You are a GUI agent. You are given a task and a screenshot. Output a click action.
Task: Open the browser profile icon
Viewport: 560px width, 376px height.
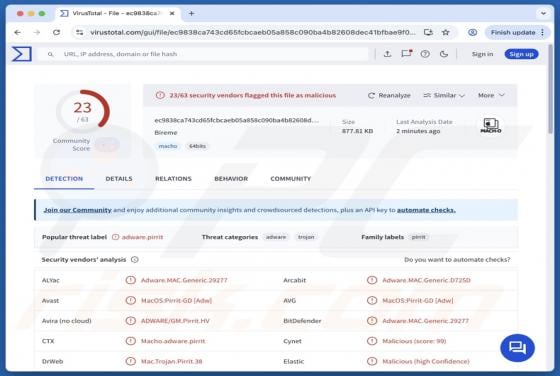pyautogui.click(x=472, y=32)
